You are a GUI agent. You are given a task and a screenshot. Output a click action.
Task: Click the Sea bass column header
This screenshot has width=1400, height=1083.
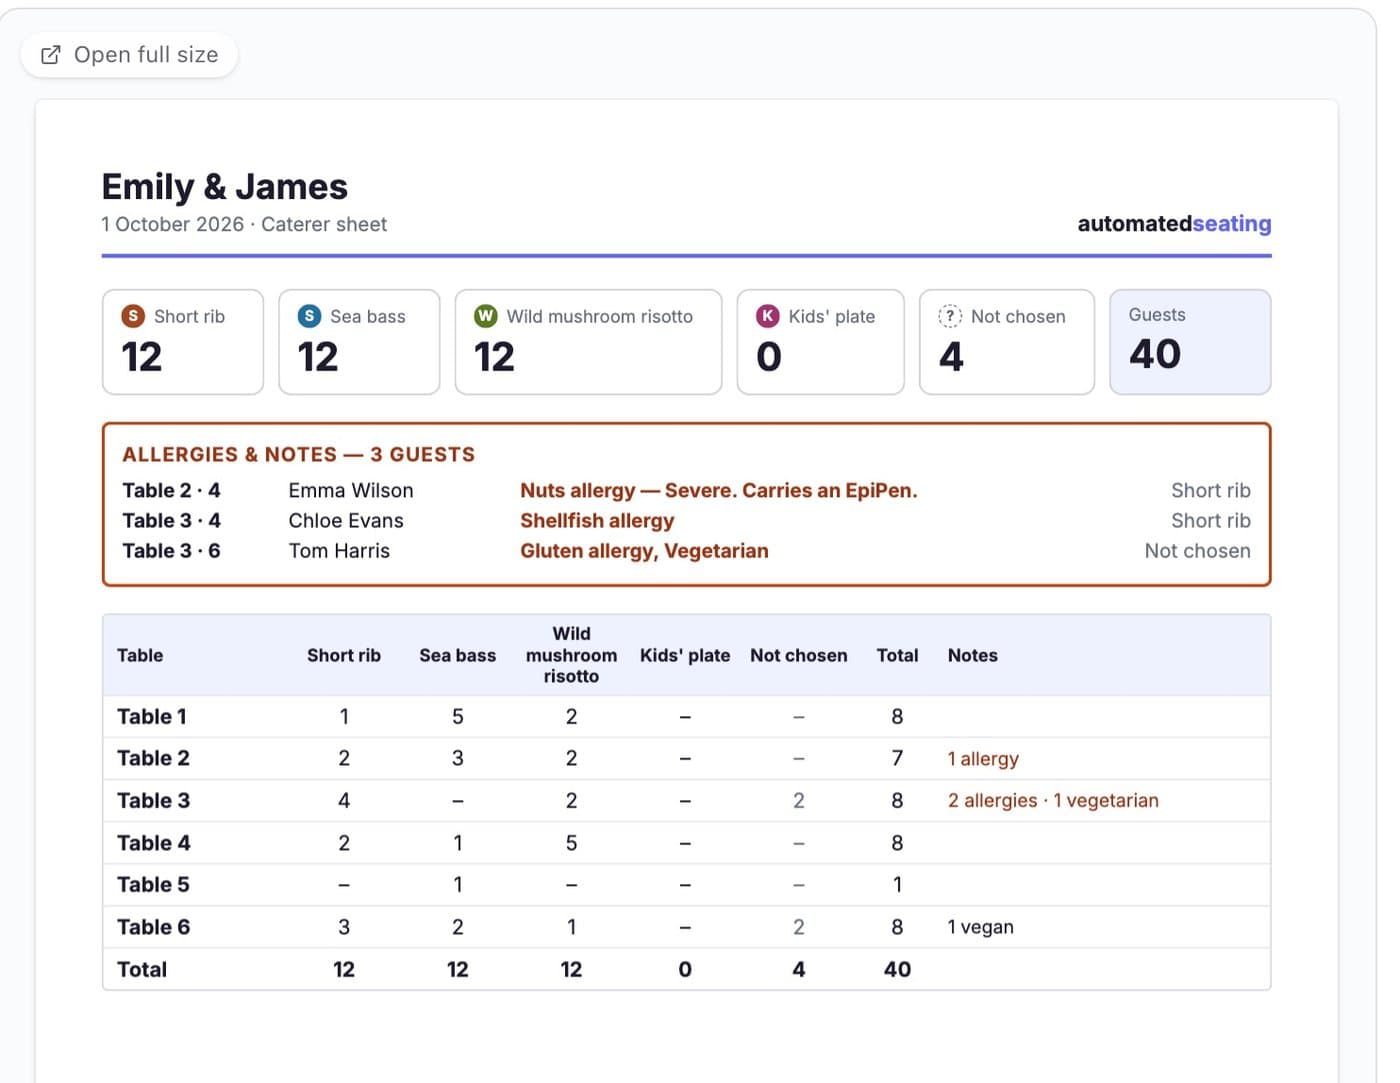(x=458, y=656)
